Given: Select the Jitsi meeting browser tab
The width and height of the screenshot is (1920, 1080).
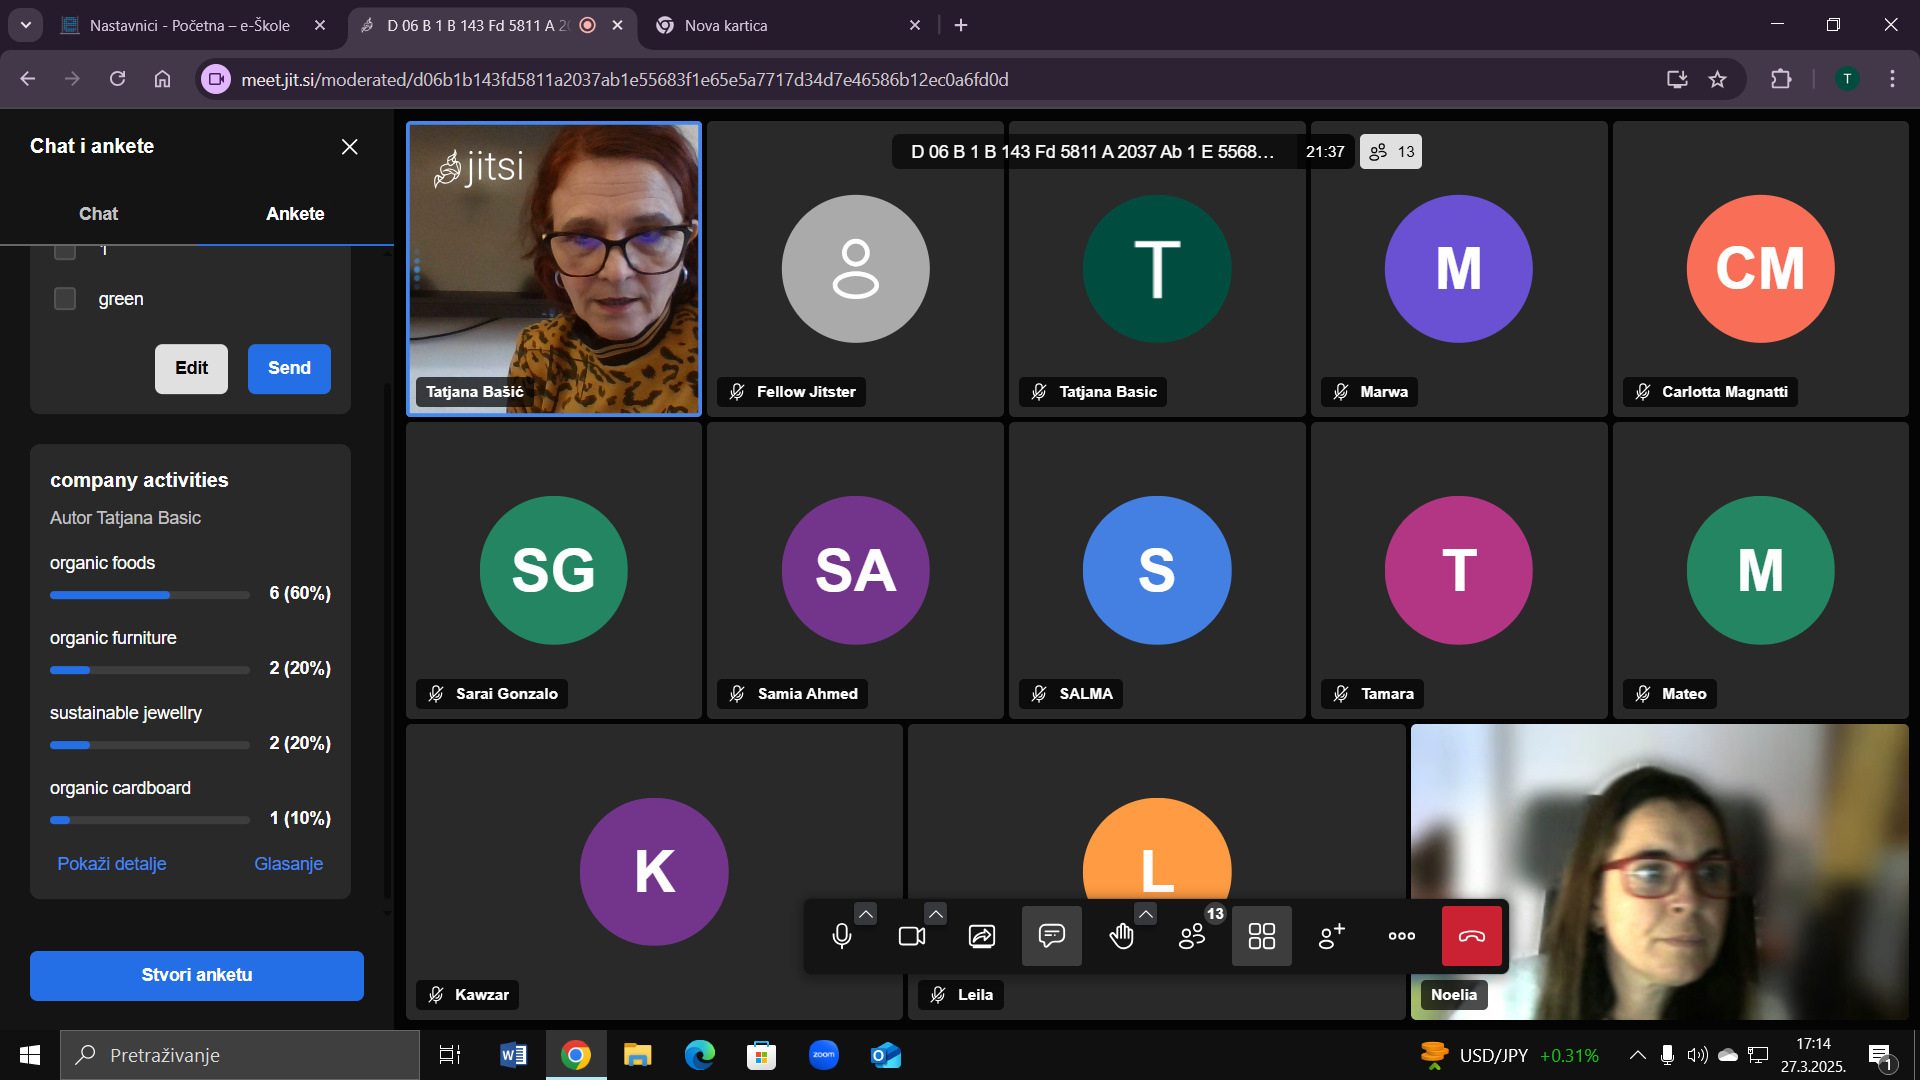Looking at the screenshot, I should 476,26.
